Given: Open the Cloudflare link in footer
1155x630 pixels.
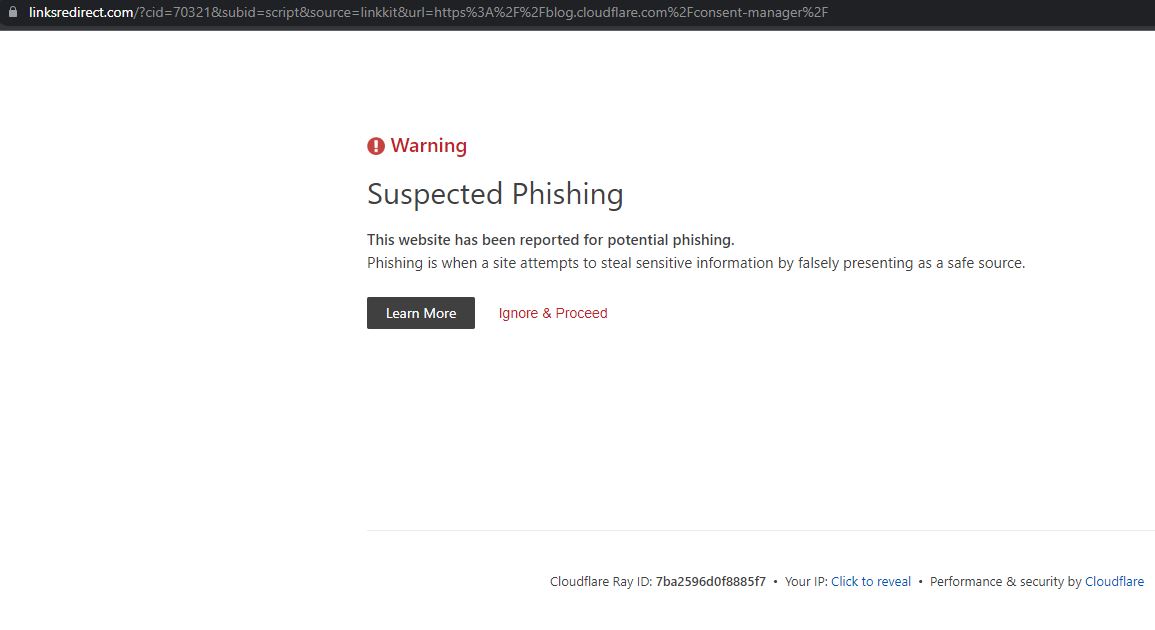Looking at the screenshot, I should (x=1114, y=581).
